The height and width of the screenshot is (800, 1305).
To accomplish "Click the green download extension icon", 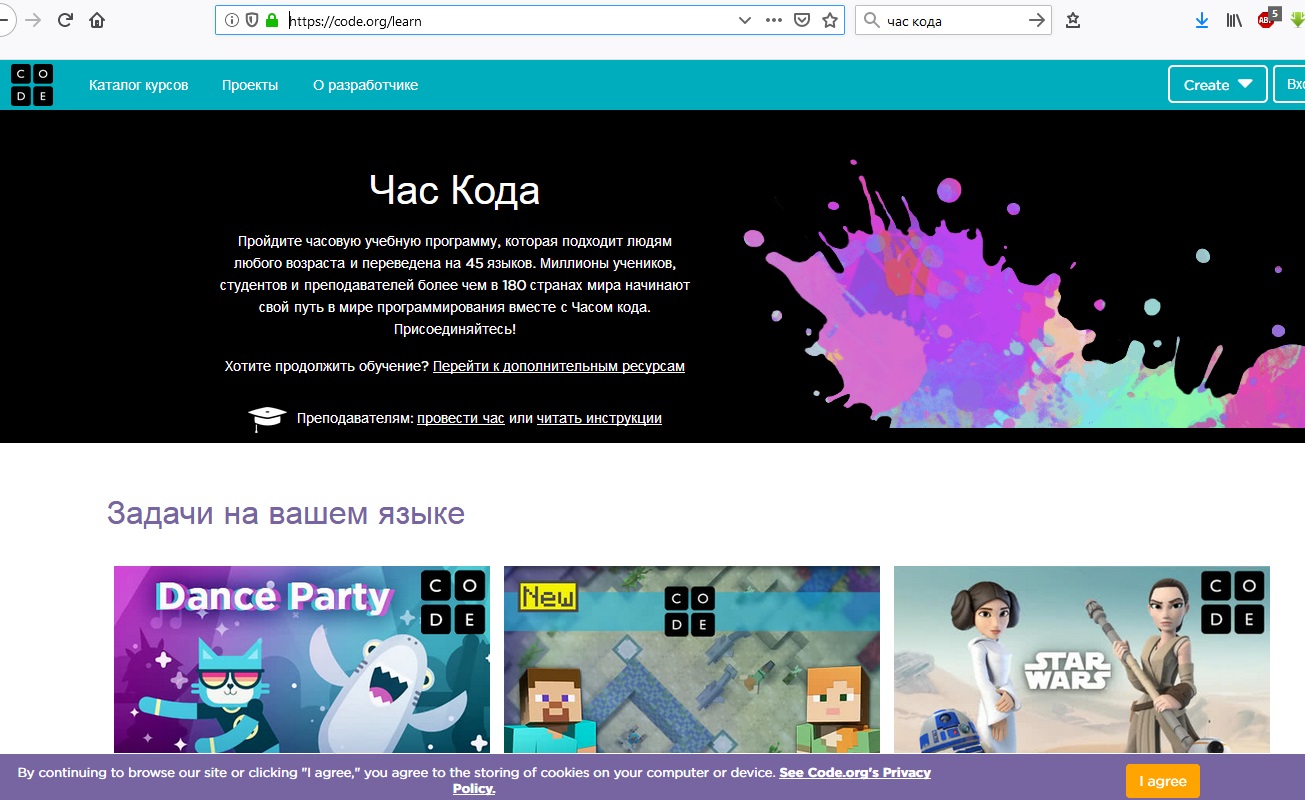I will coord(1298,20).
